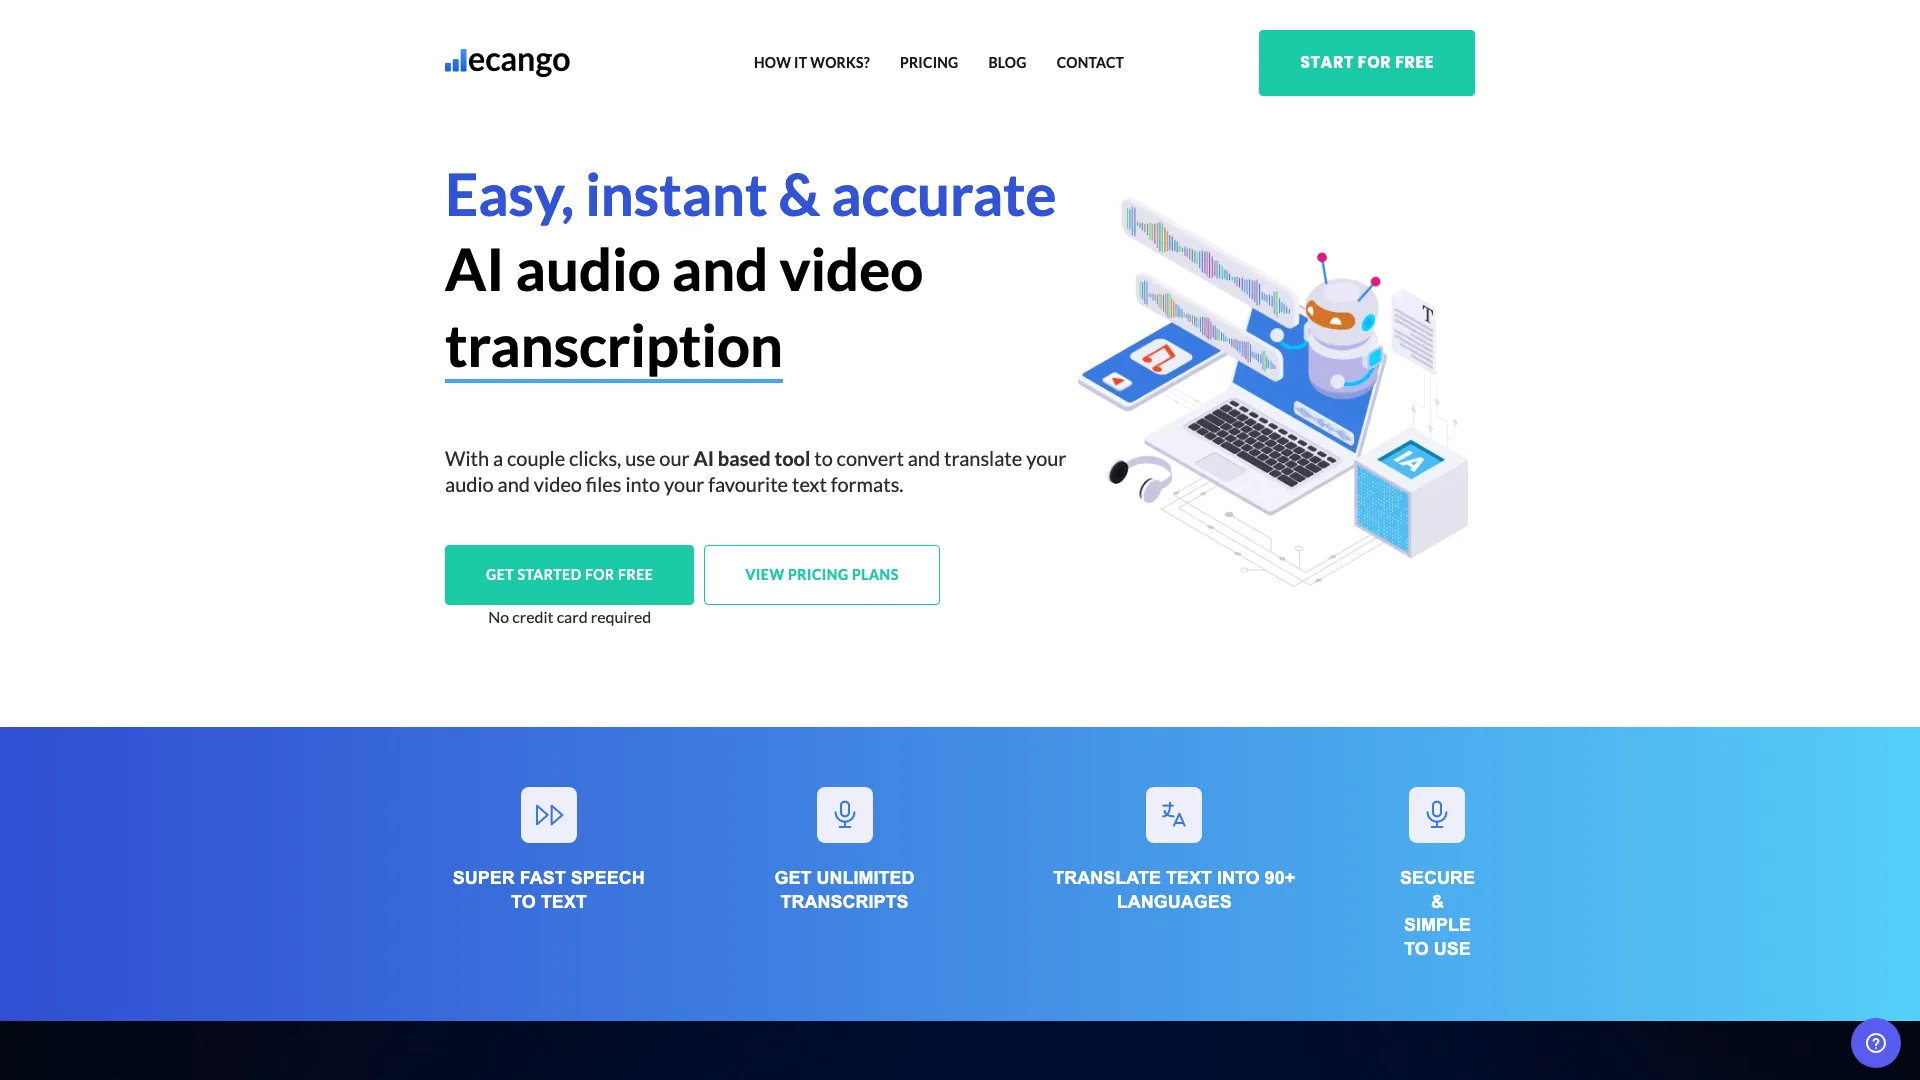This screenshot has width=1920, height=1080.
Task: Click the translate languages icon
Action: click(1172, 815)
